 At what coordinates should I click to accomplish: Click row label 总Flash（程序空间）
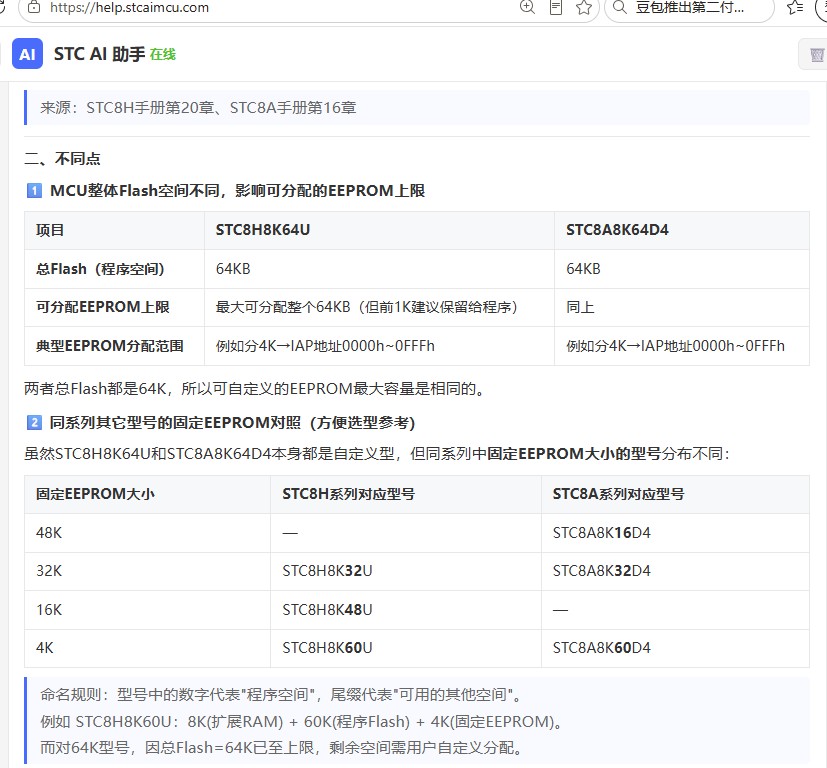click(x=100, y=269)
